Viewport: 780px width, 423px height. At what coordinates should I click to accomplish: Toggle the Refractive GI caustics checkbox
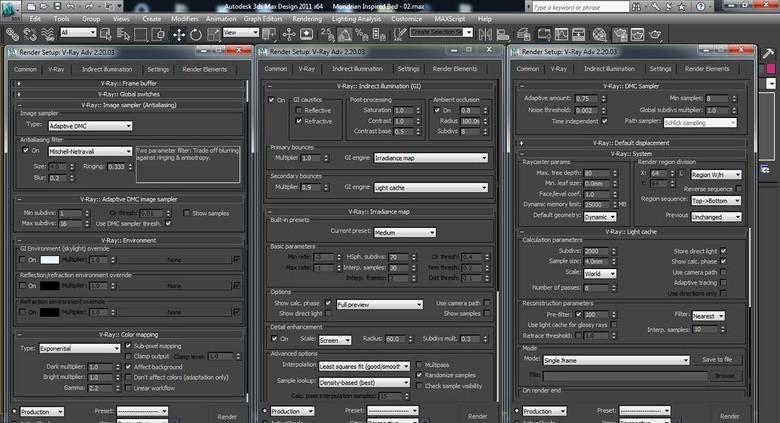[299, 121]
